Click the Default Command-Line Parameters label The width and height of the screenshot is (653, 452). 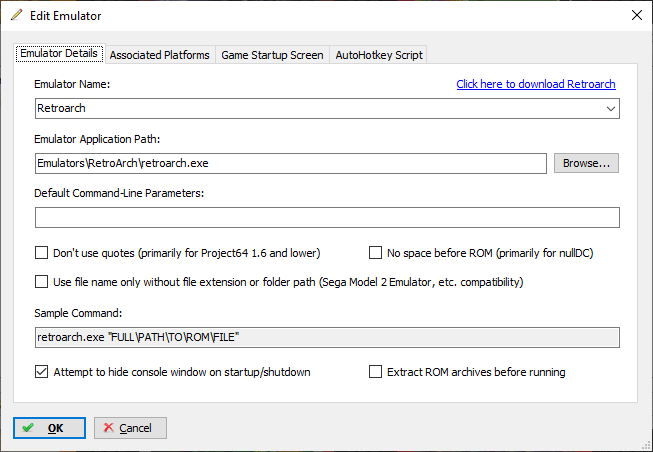(x=119, y=193)
